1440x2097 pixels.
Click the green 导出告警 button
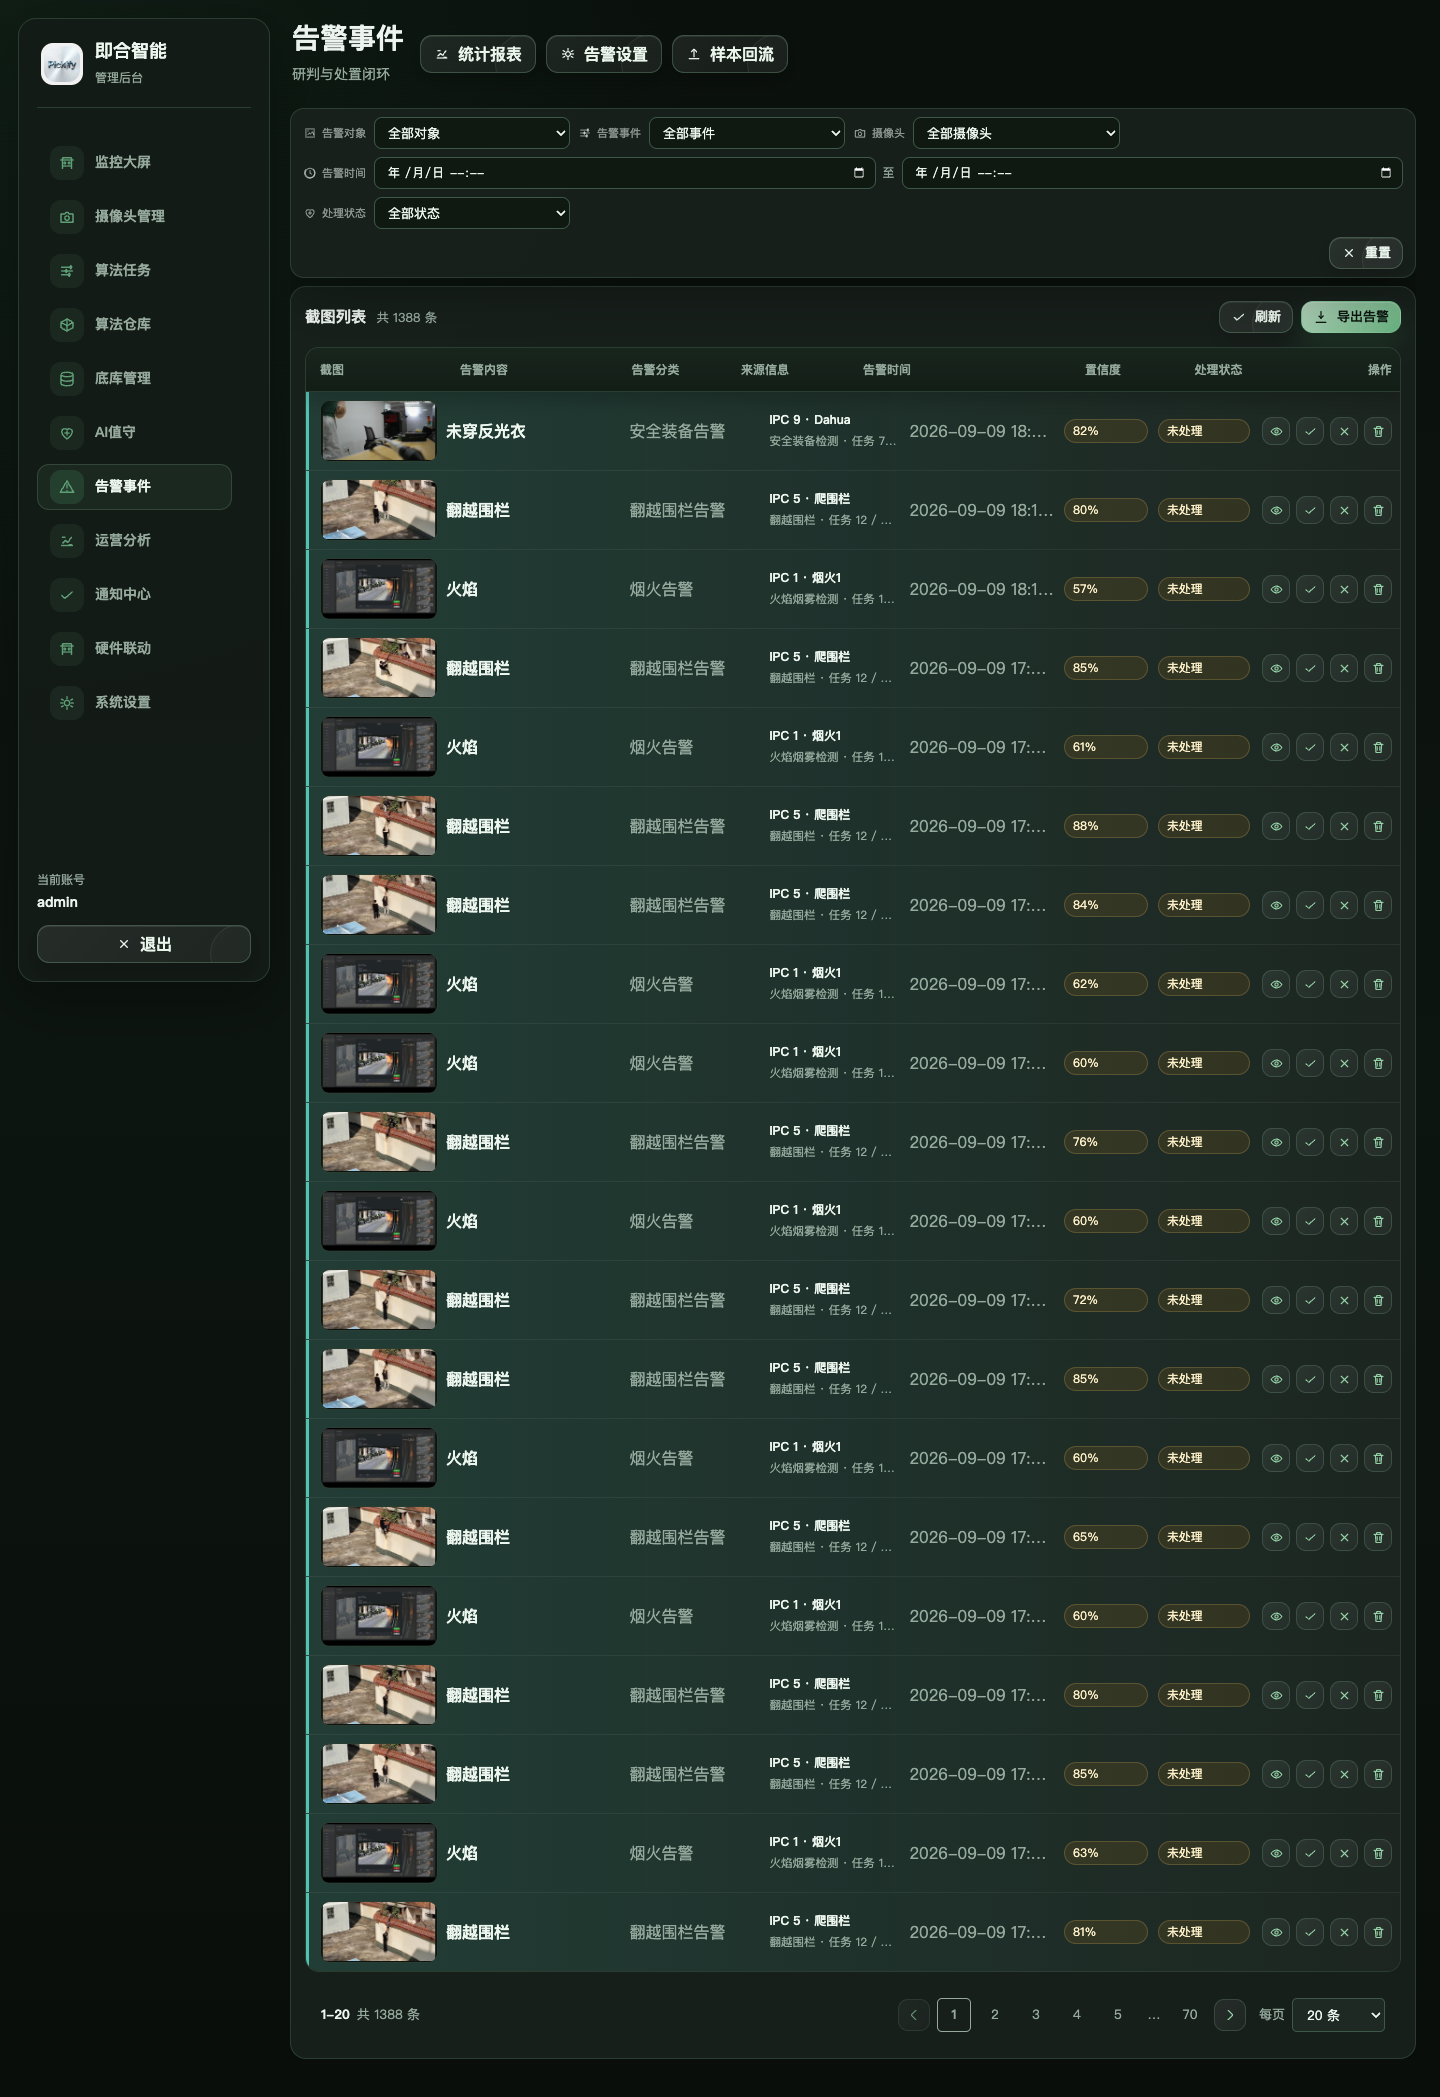click(x=1351, y=317)
